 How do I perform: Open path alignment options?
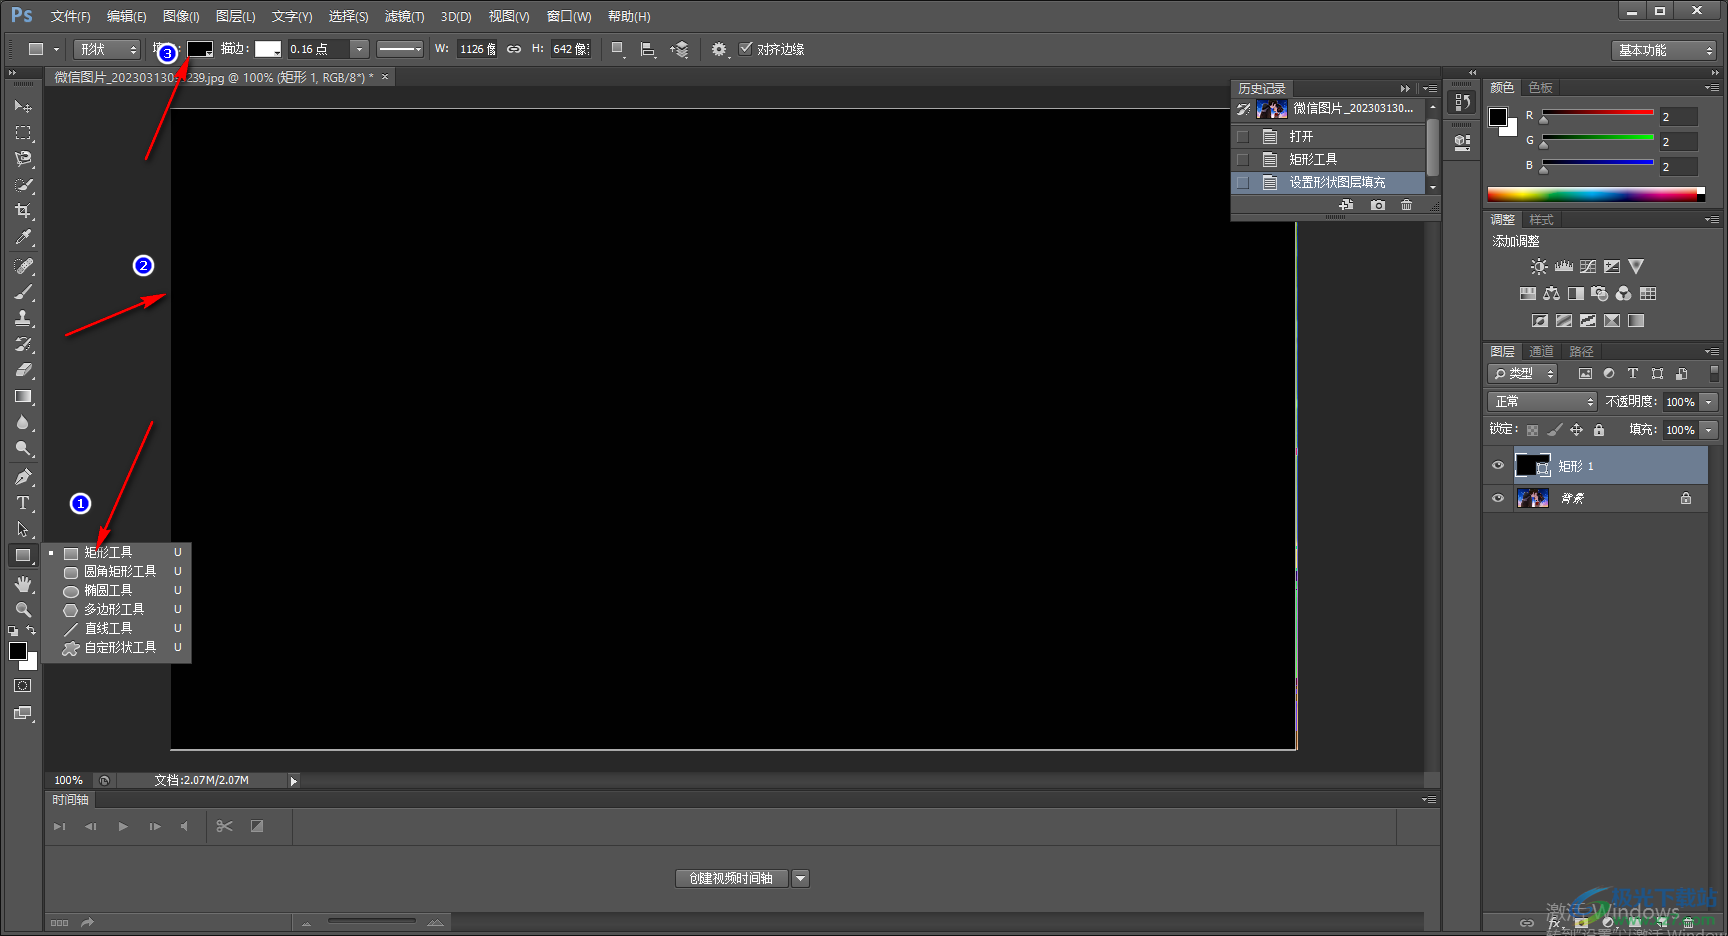tap(648, 49)
